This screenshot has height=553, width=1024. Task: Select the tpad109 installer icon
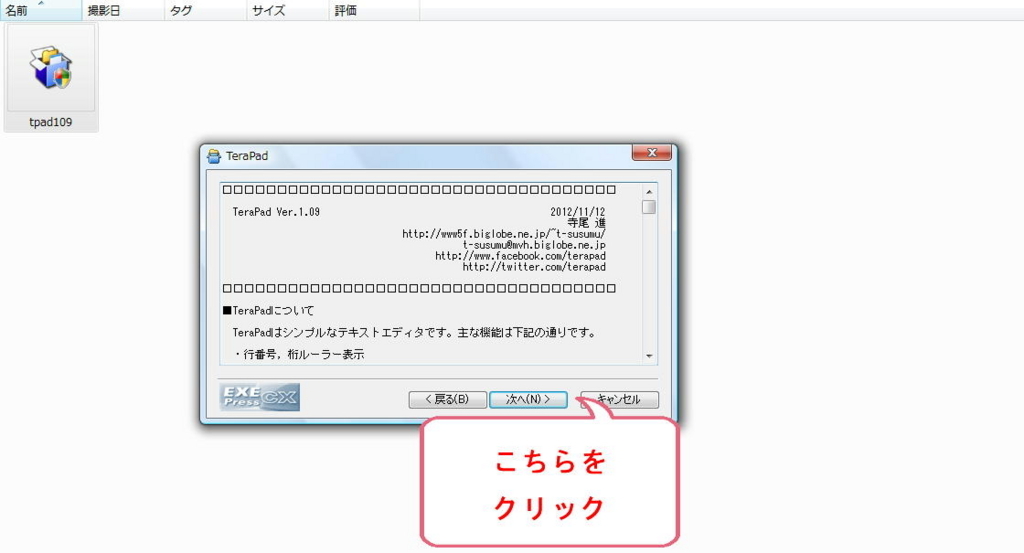51,68
